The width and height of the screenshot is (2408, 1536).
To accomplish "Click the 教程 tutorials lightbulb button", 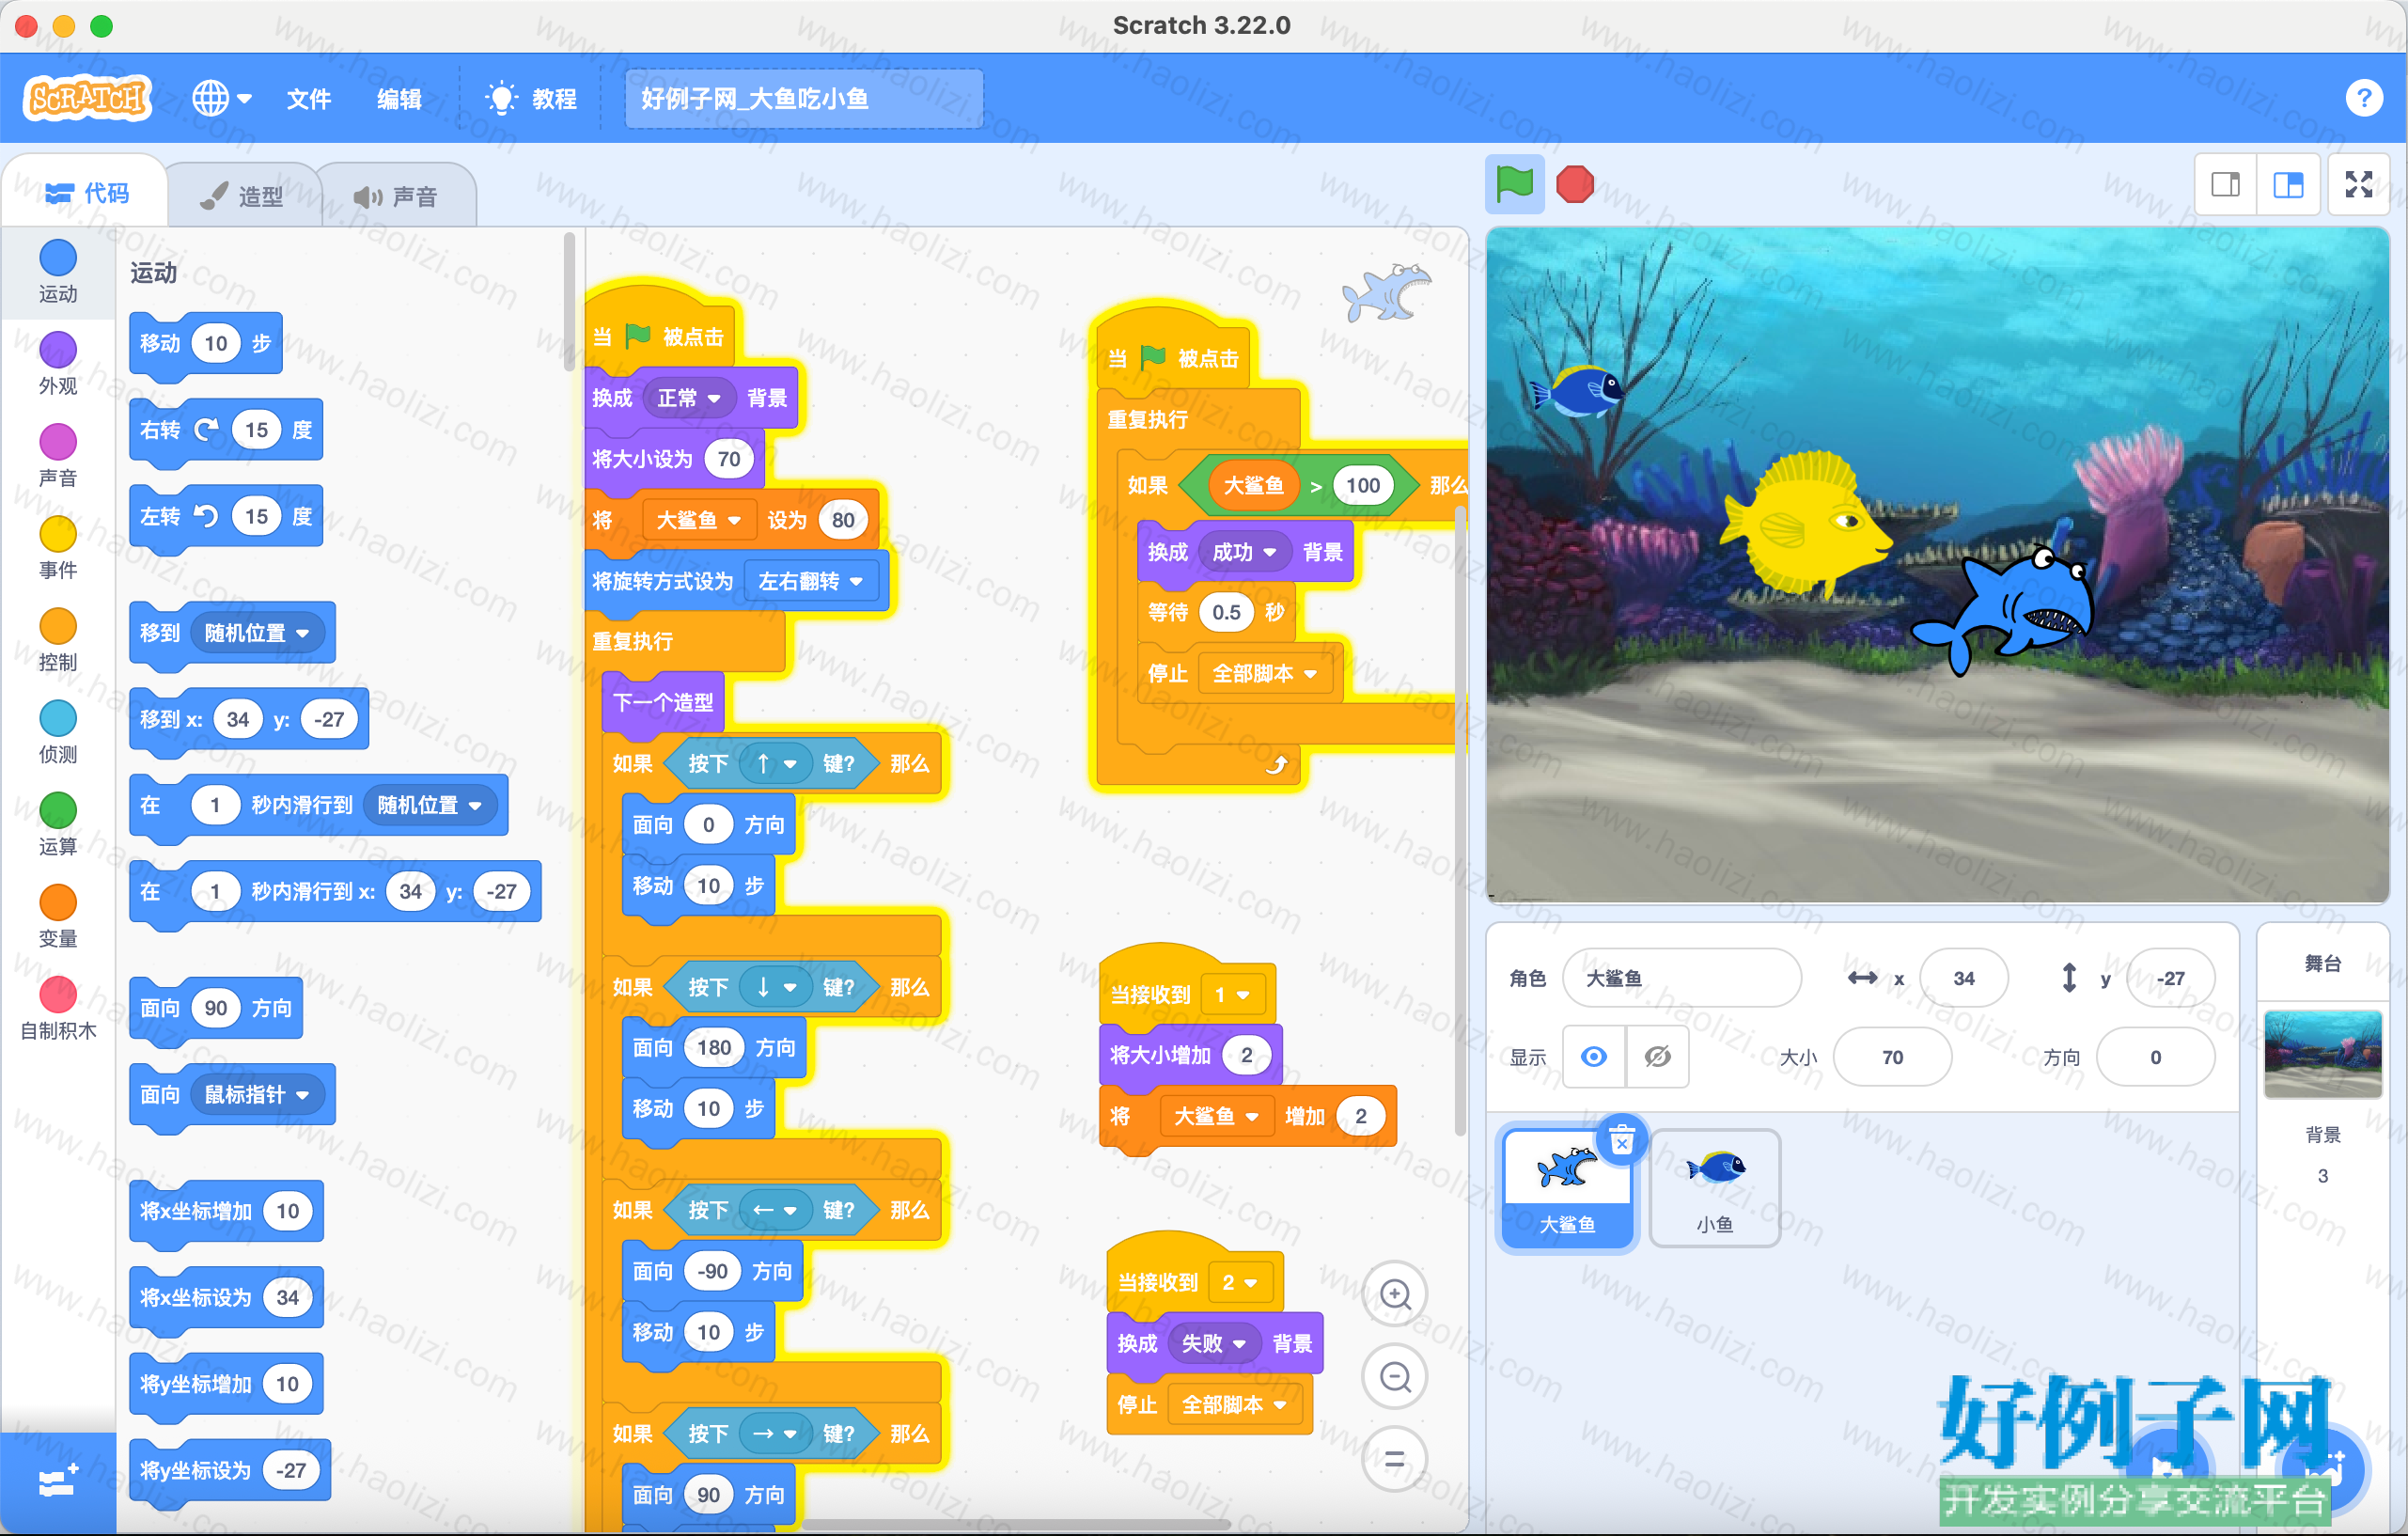I will [x=530, y=98].
